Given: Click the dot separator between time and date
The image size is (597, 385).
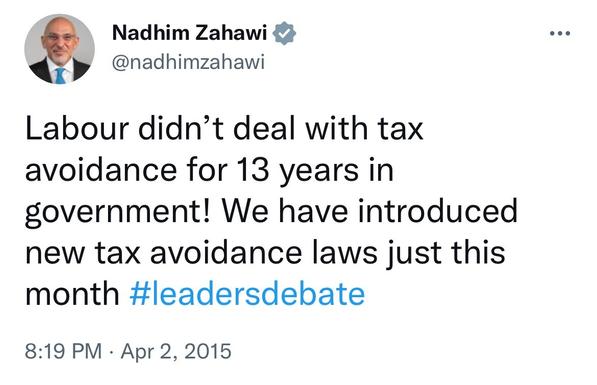Looking at the screenshot, I should coord(111,351).
